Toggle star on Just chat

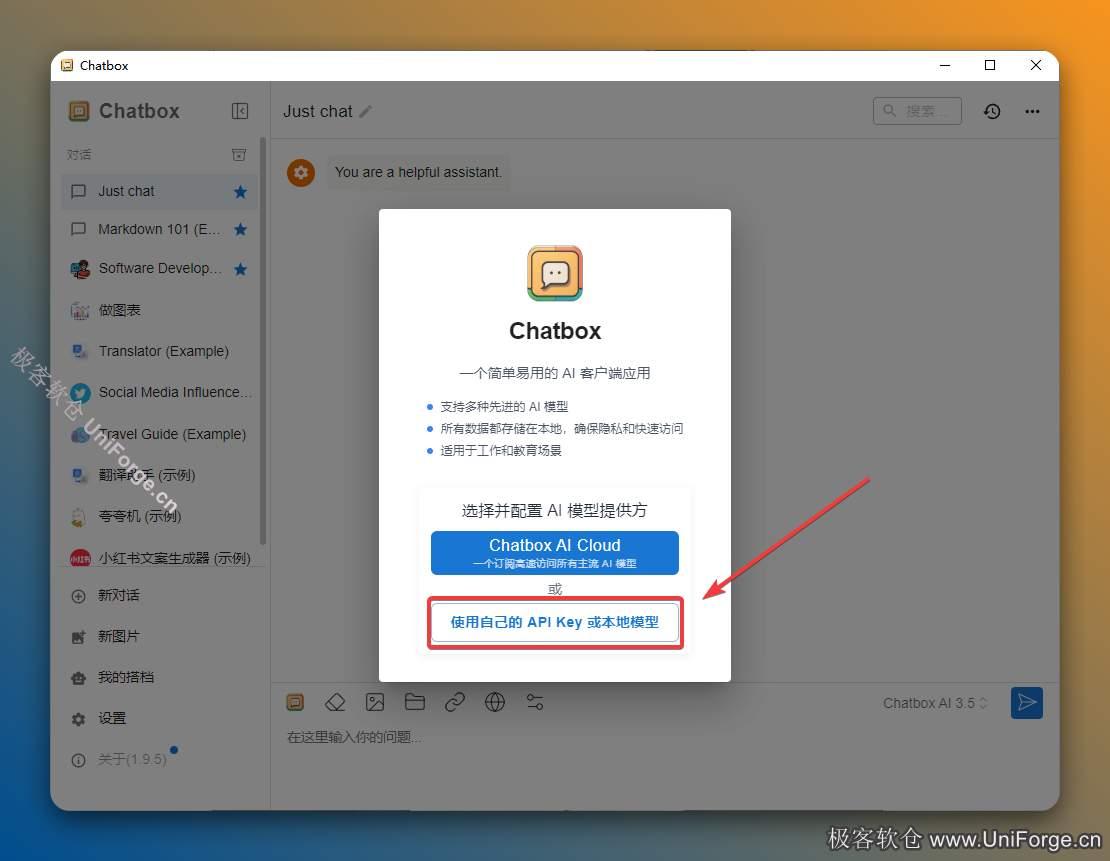[241, 192]
